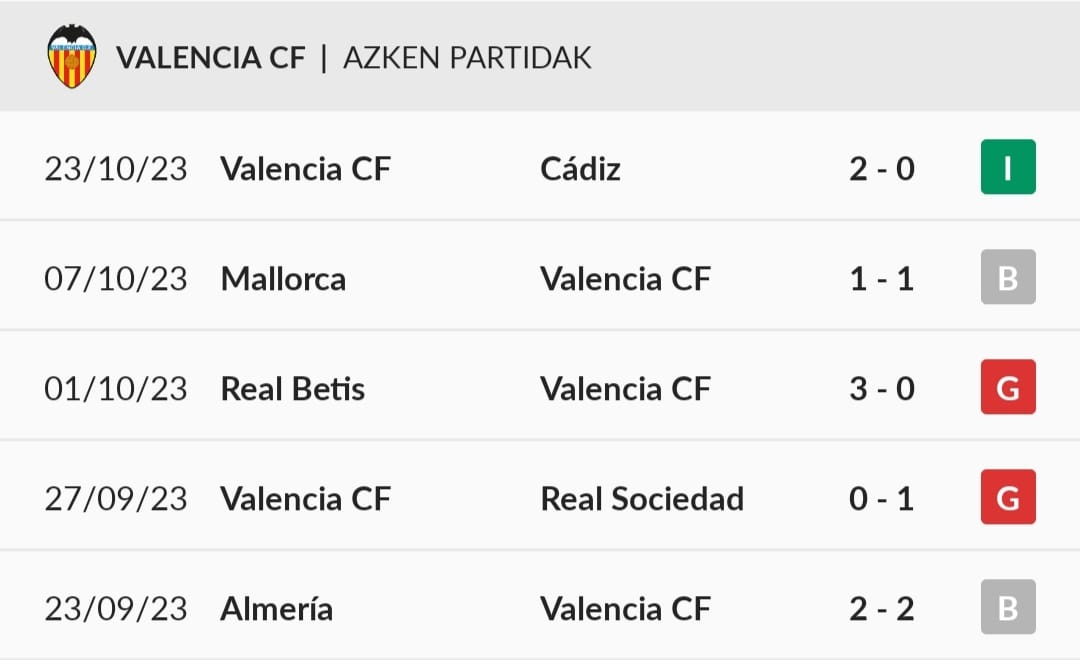Click the red G badge for Real Betis match
Image resolution: width=1080 pixels, height=660 pixels.
1008,386
